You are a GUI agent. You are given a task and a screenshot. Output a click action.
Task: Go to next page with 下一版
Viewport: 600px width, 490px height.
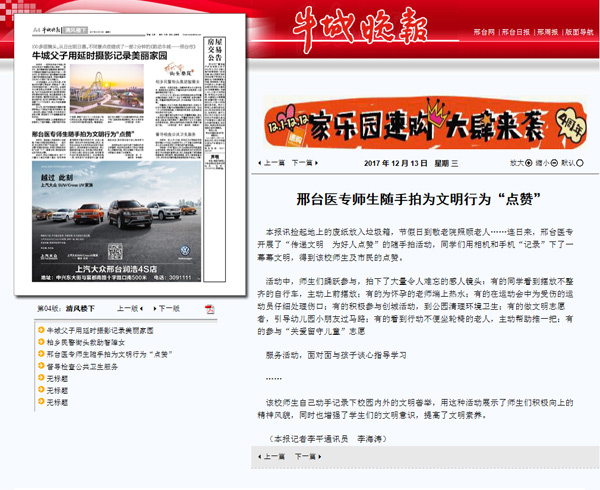point(162,309)
